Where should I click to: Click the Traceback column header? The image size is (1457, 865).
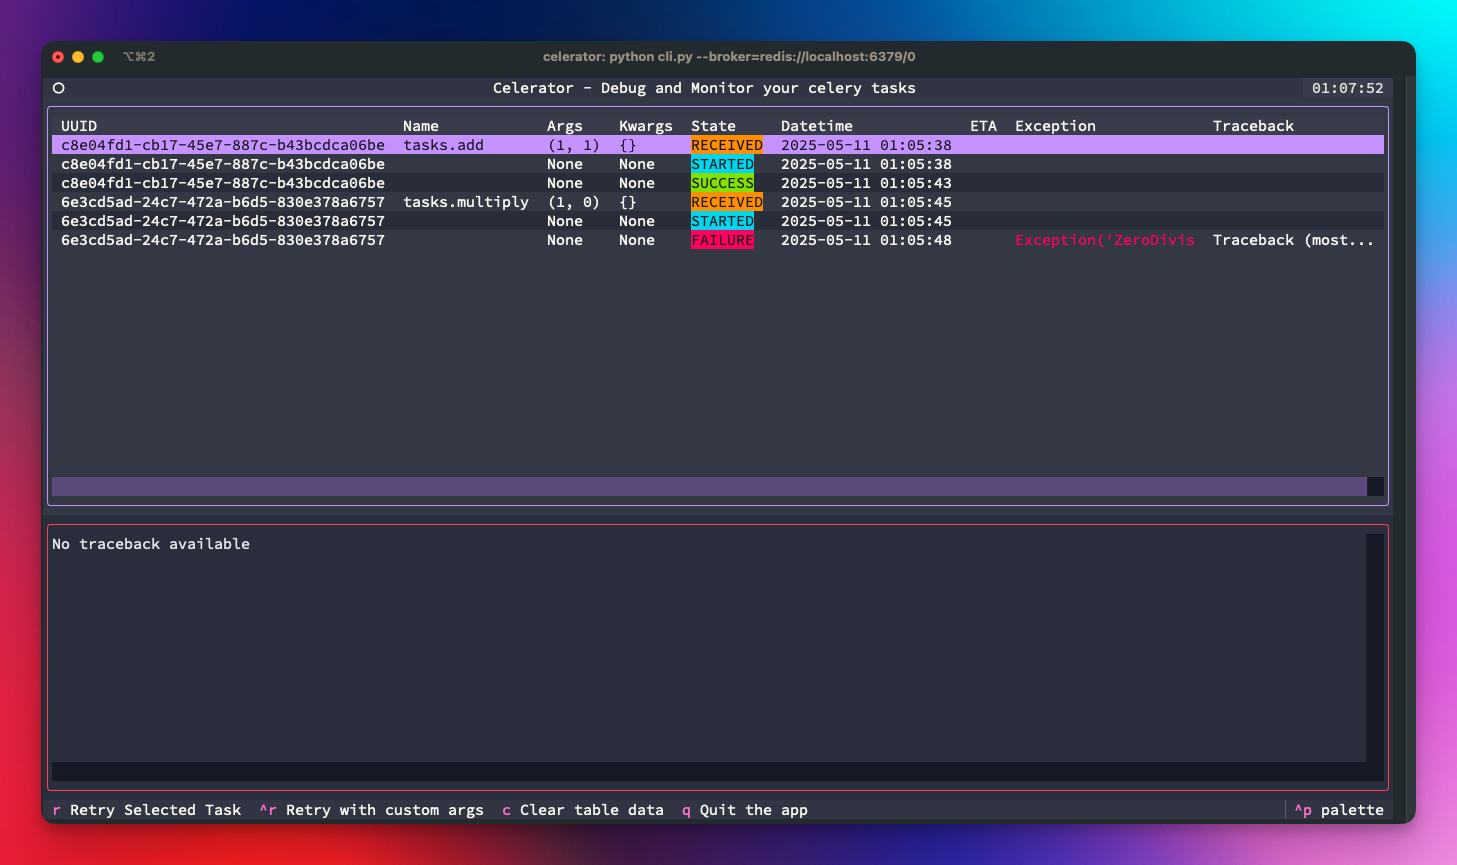[x=1253, y=126]
